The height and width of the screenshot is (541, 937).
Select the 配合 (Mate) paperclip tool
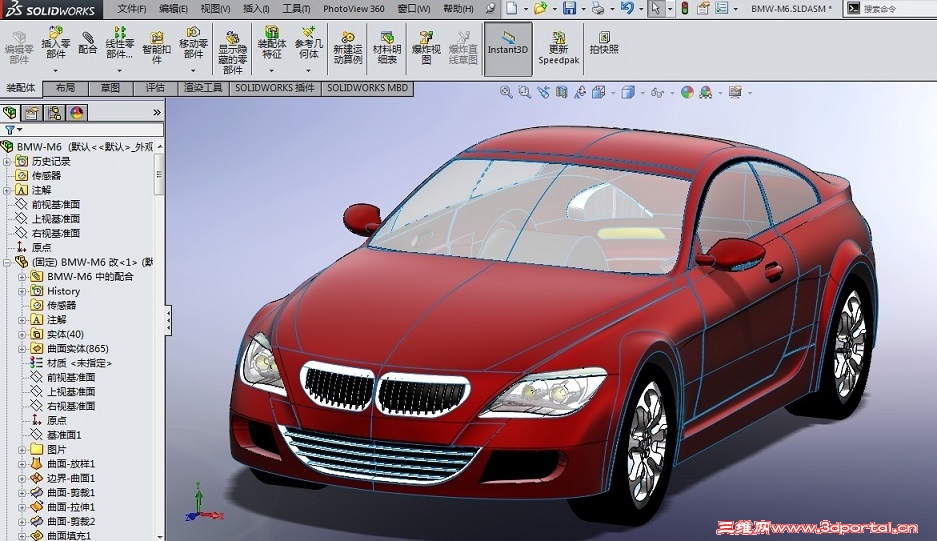pyautogui.click(x=87, y=43)
